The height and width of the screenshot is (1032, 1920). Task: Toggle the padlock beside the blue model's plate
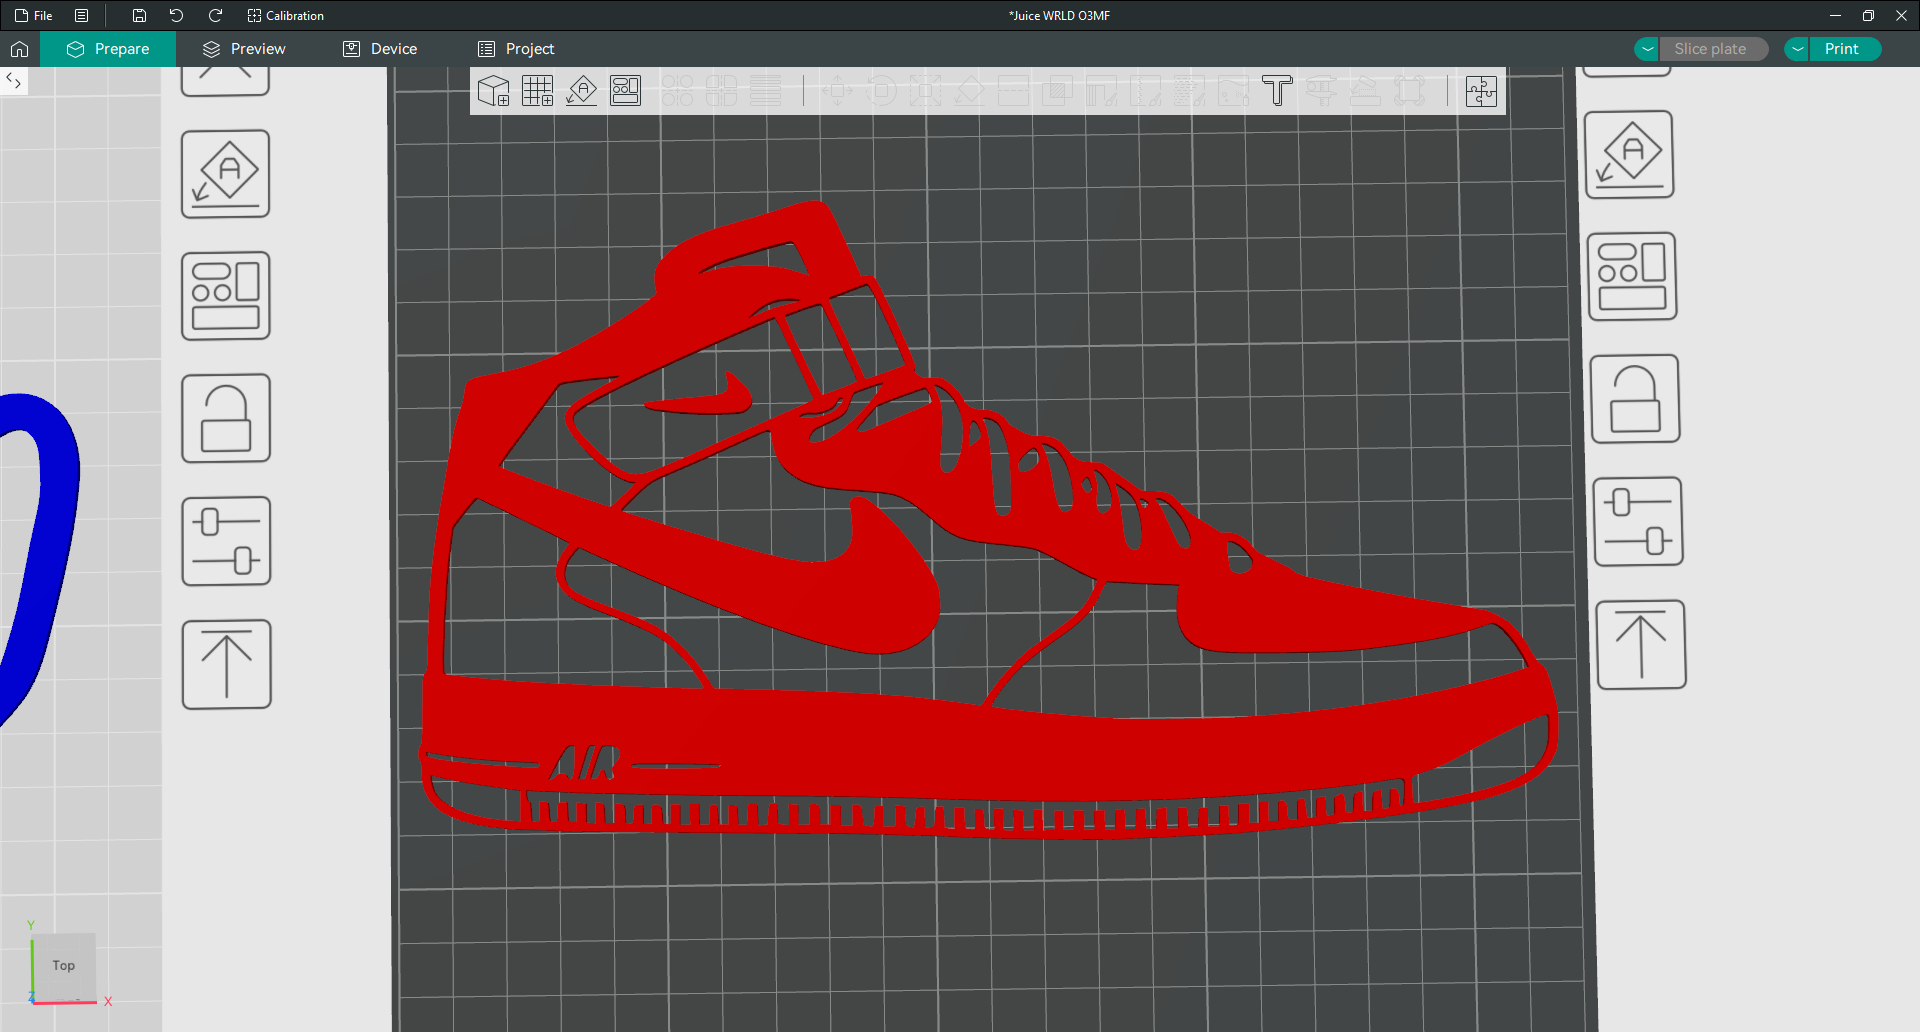[x=226, y=418]
